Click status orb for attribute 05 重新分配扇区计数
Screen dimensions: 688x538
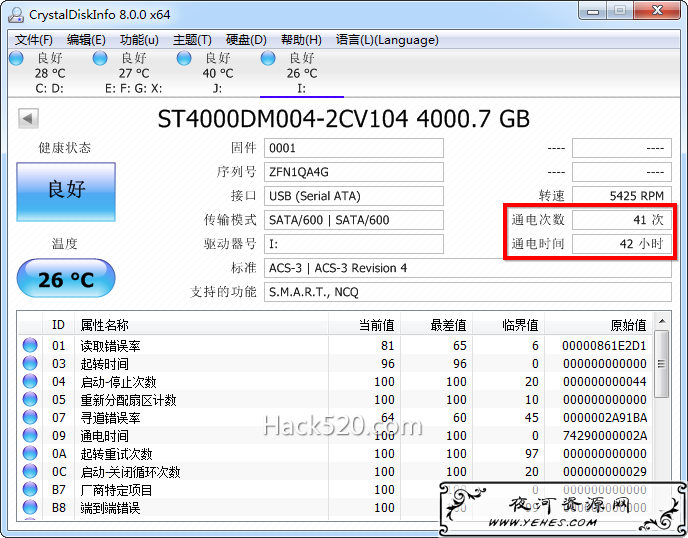30,399
